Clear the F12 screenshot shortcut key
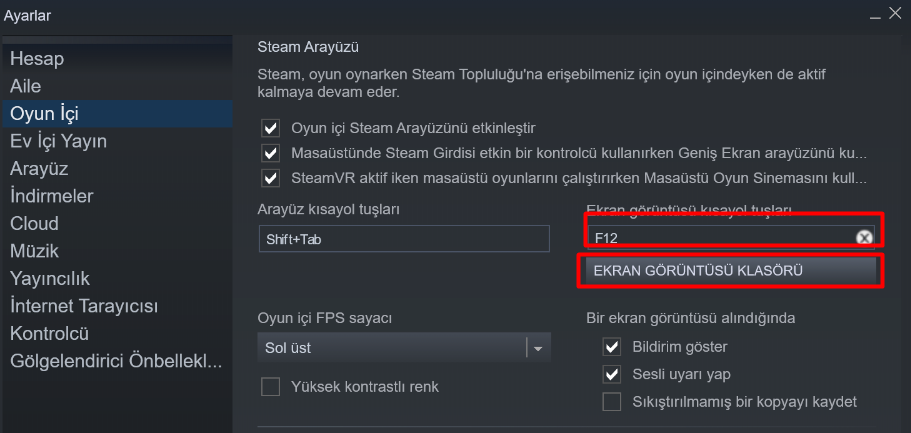This screenshot has height=433, width=911. click(x=864, y=237)
